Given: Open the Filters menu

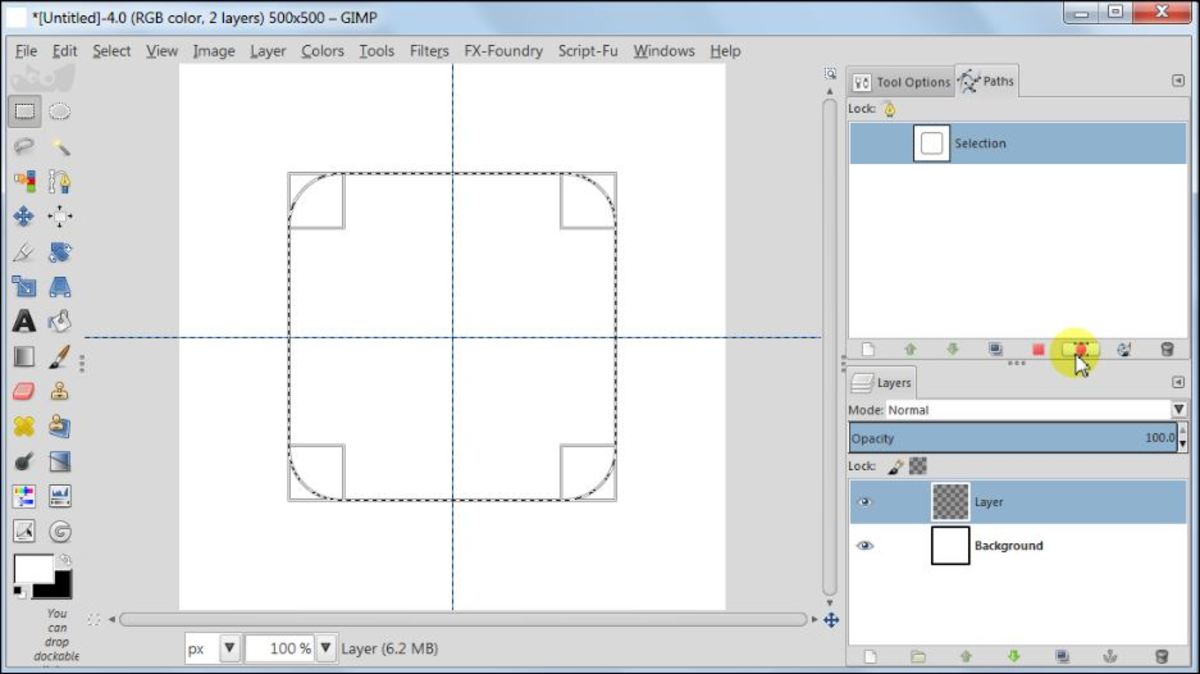Looking at the screenshot, I should pyautogui.click(x=428, y=51).
